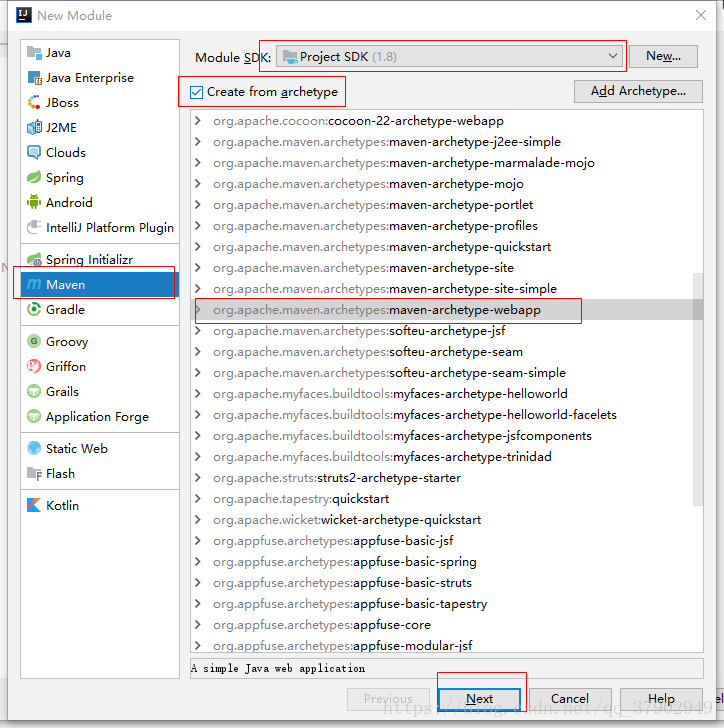The image size is (724, 728).
Task: Click the IntelliJ Platform Plugin icon
Action: (34, 228)
